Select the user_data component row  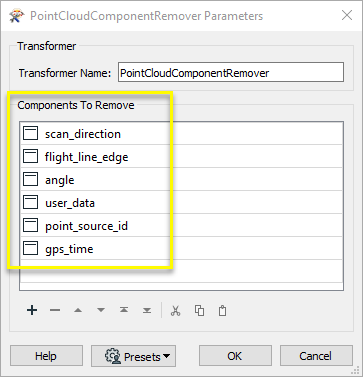(x=181, y=202)
